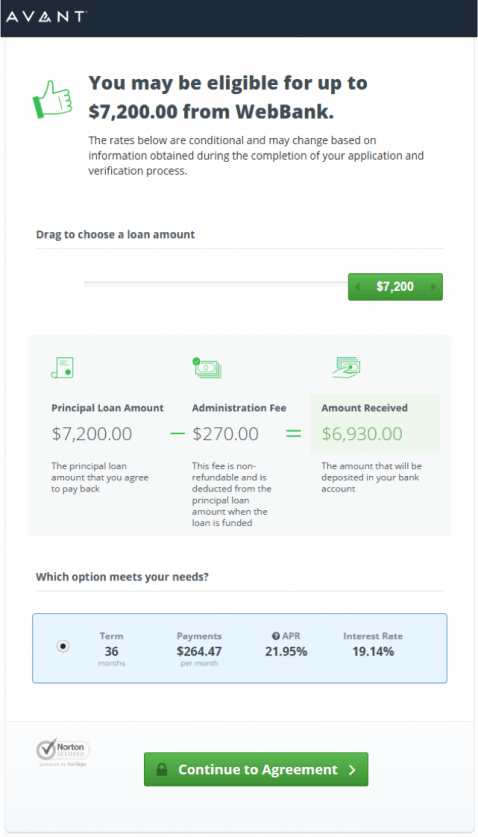Click the lock icon on Continue button
Viewport: 478px width, 837px height.
(162, 769)
